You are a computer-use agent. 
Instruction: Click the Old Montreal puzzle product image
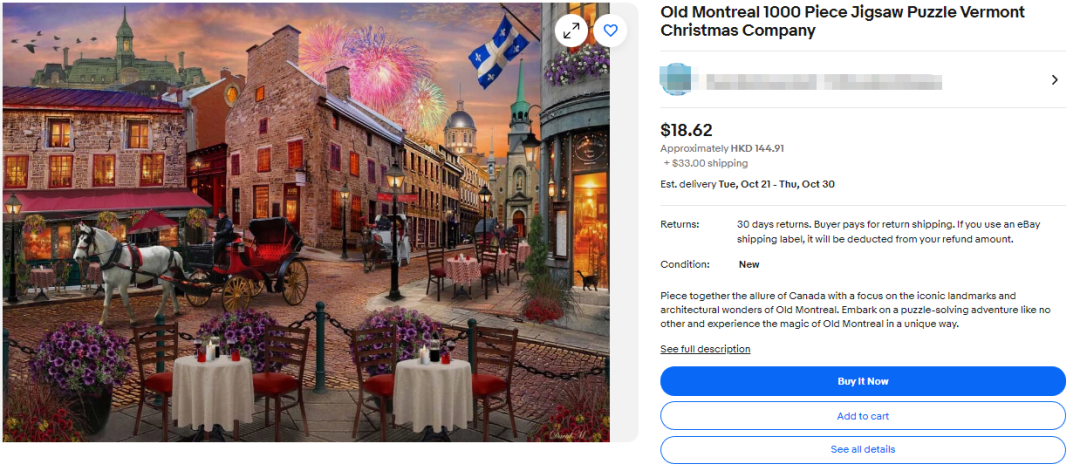point(300,250)
